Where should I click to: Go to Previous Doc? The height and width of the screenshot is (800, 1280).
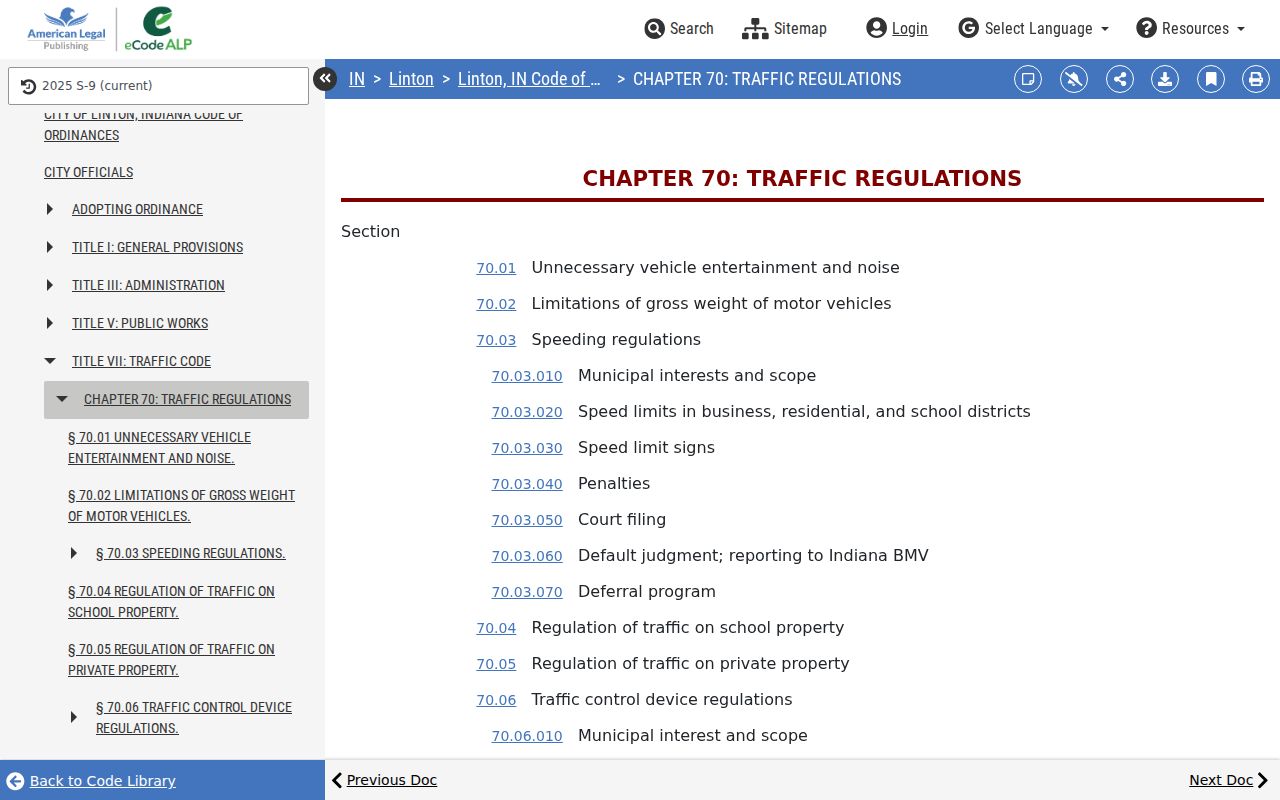(384, 780)
